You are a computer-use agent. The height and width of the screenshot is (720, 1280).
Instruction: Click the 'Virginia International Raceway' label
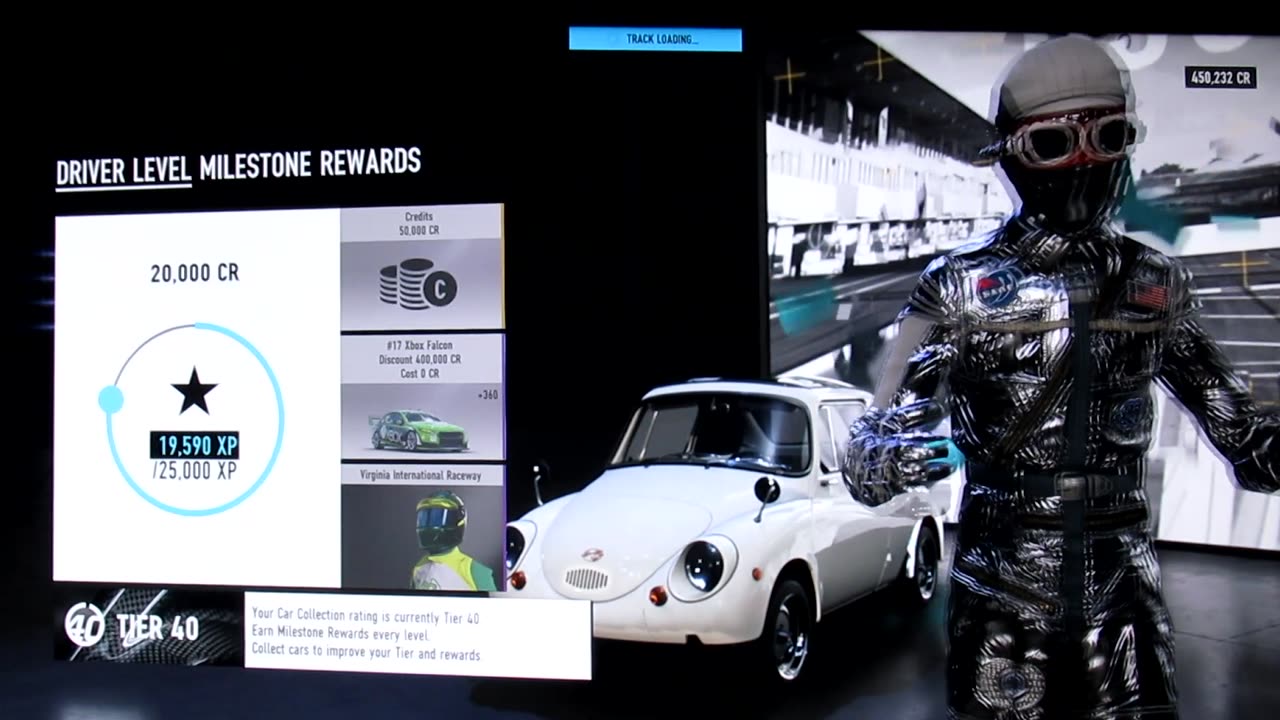pyautogui.click(x=420, y=475)
